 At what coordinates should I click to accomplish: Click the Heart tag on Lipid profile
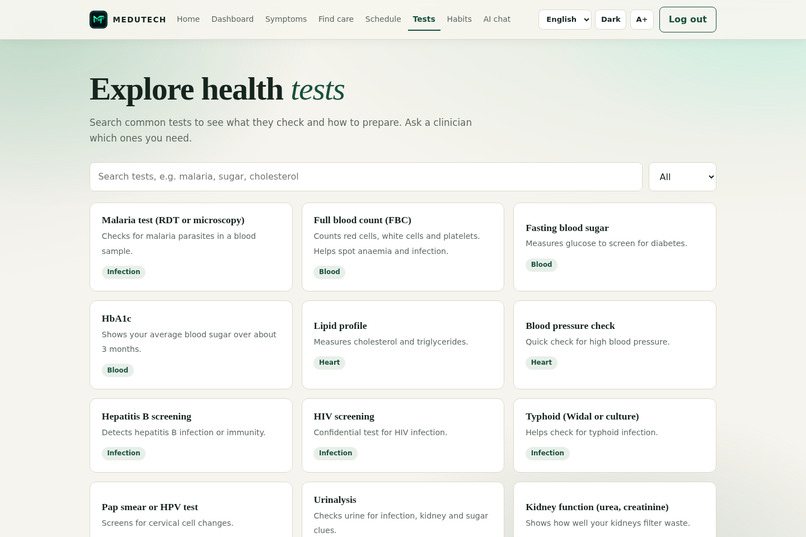pyautogui.click(x=329, y=362)
